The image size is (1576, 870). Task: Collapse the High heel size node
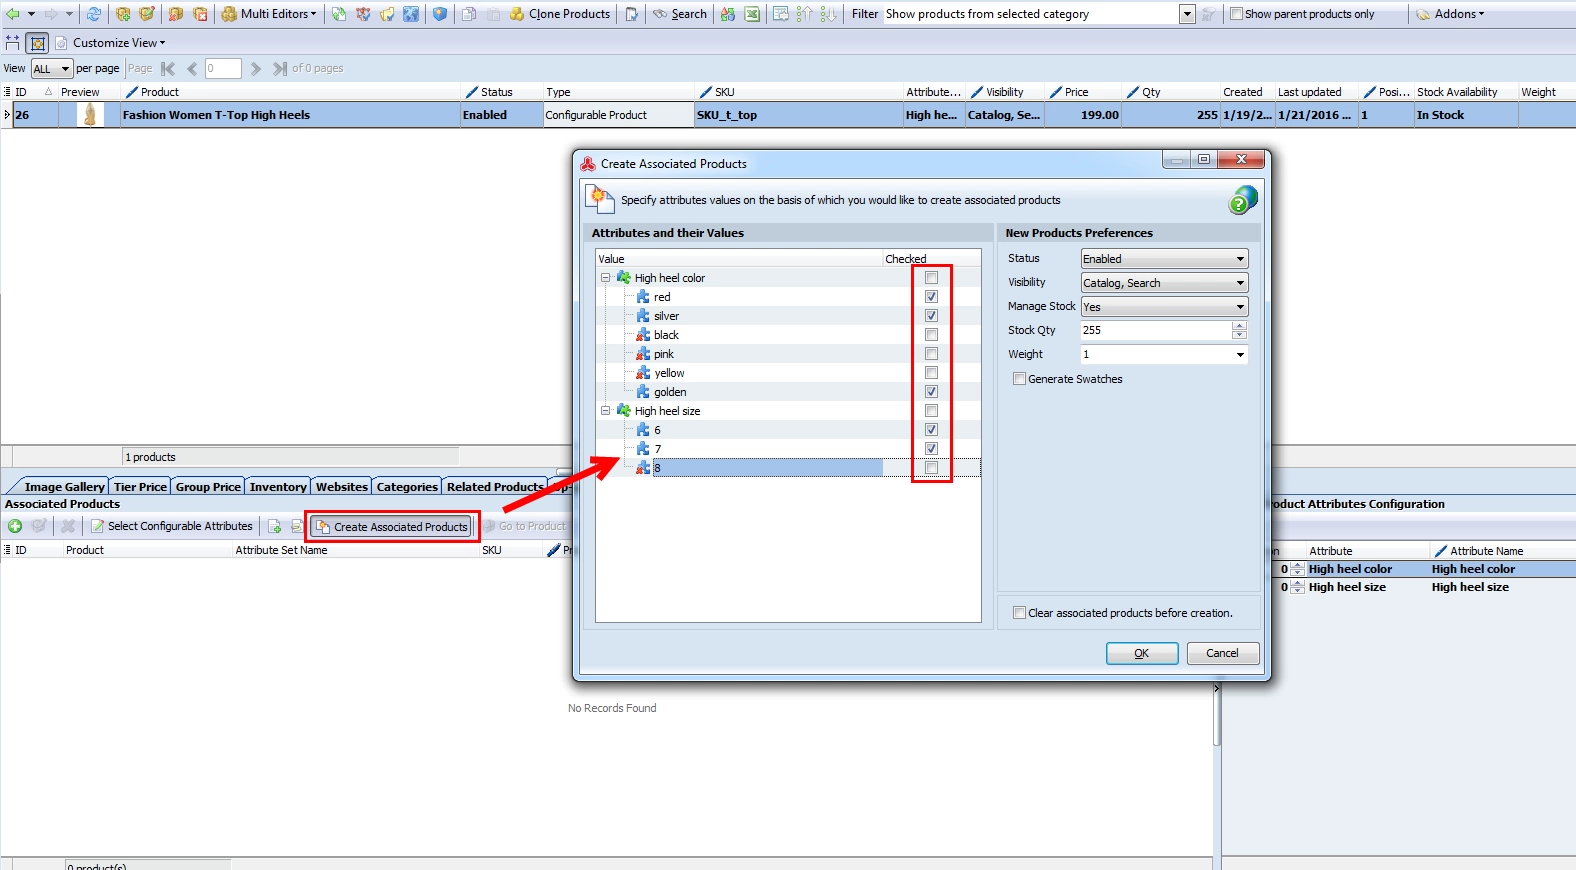click(x=605, y=411)
